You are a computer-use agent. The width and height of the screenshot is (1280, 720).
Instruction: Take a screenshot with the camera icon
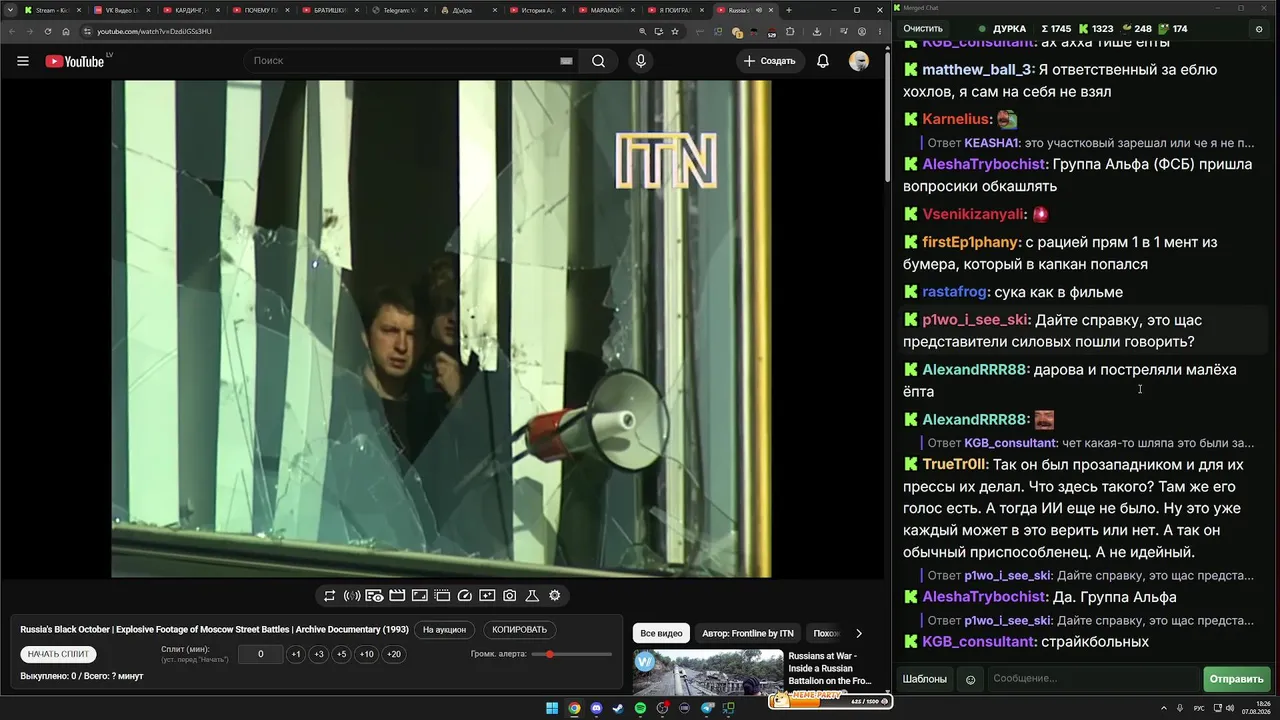510,596
